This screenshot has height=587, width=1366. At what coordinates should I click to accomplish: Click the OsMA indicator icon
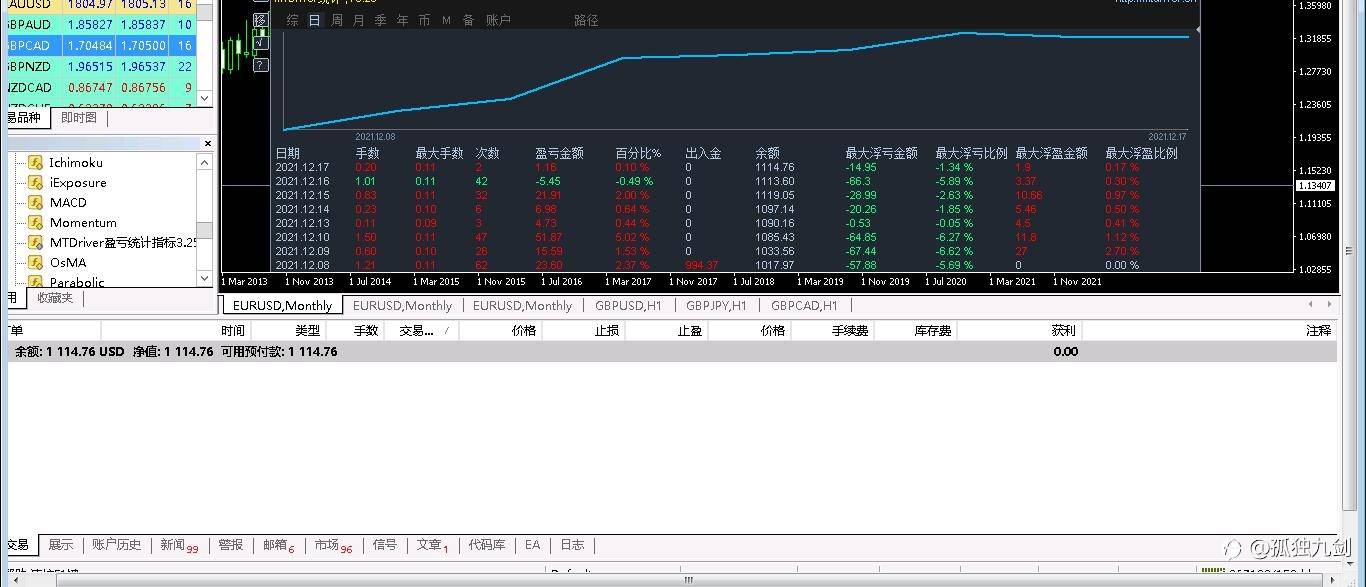point(35,262)
